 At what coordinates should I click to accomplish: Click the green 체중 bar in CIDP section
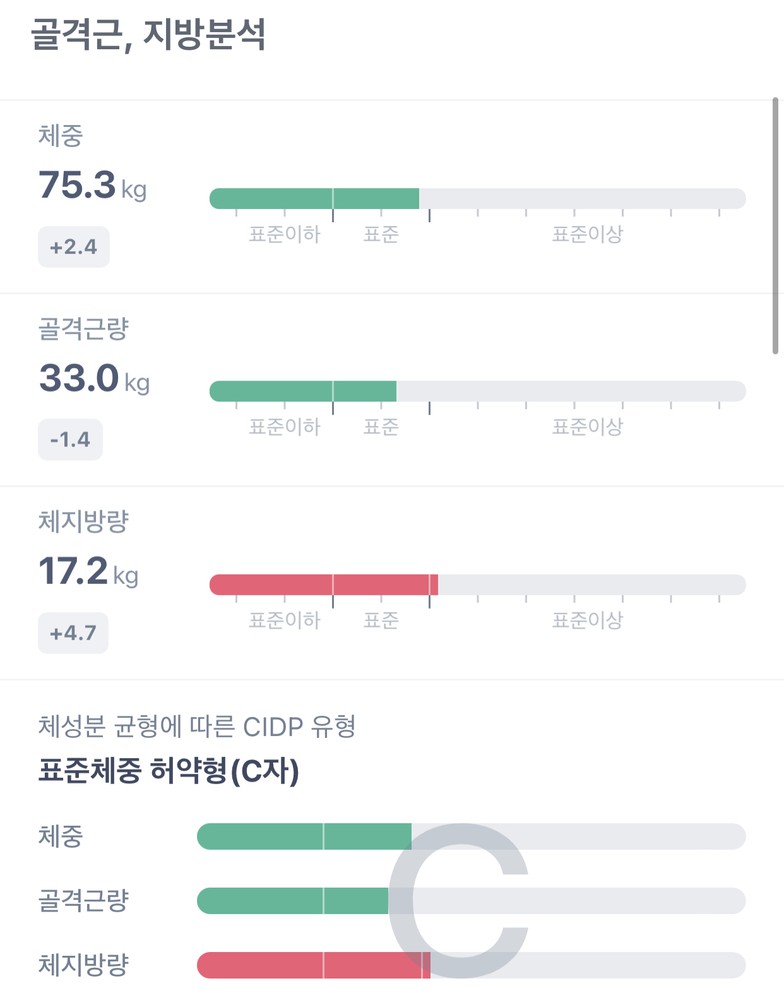pyautogui.click(x=303, y=836)
